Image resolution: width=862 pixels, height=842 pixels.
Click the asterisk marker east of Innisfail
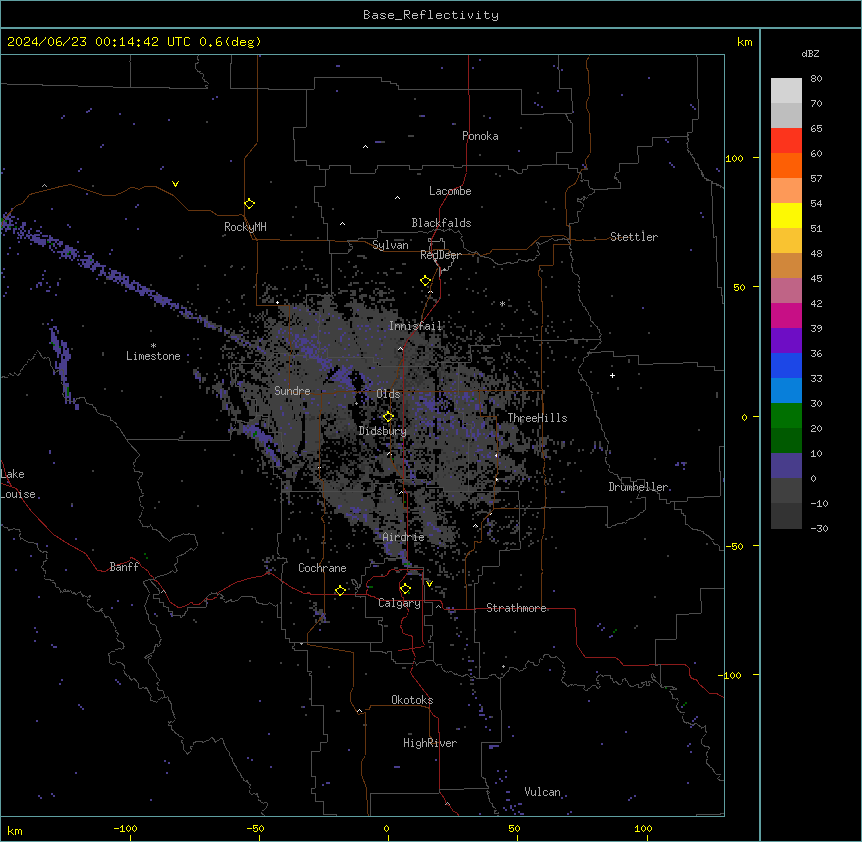(502, 303)
